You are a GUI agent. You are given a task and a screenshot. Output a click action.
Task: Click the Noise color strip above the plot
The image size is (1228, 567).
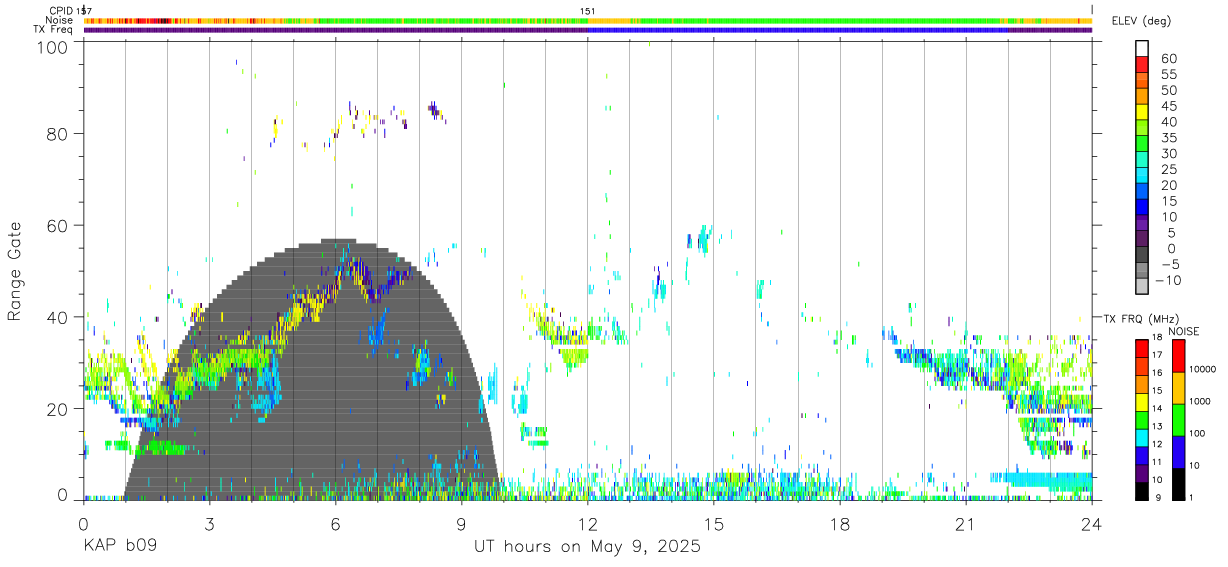point(588,20)
